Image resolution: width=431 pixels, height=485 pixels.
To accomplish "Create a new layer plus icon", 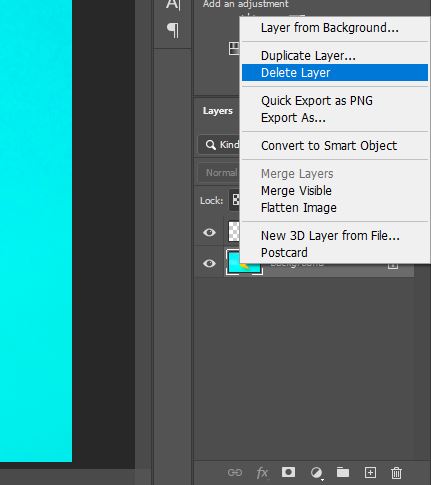I will pyautogui.click(x=370, y=472).
